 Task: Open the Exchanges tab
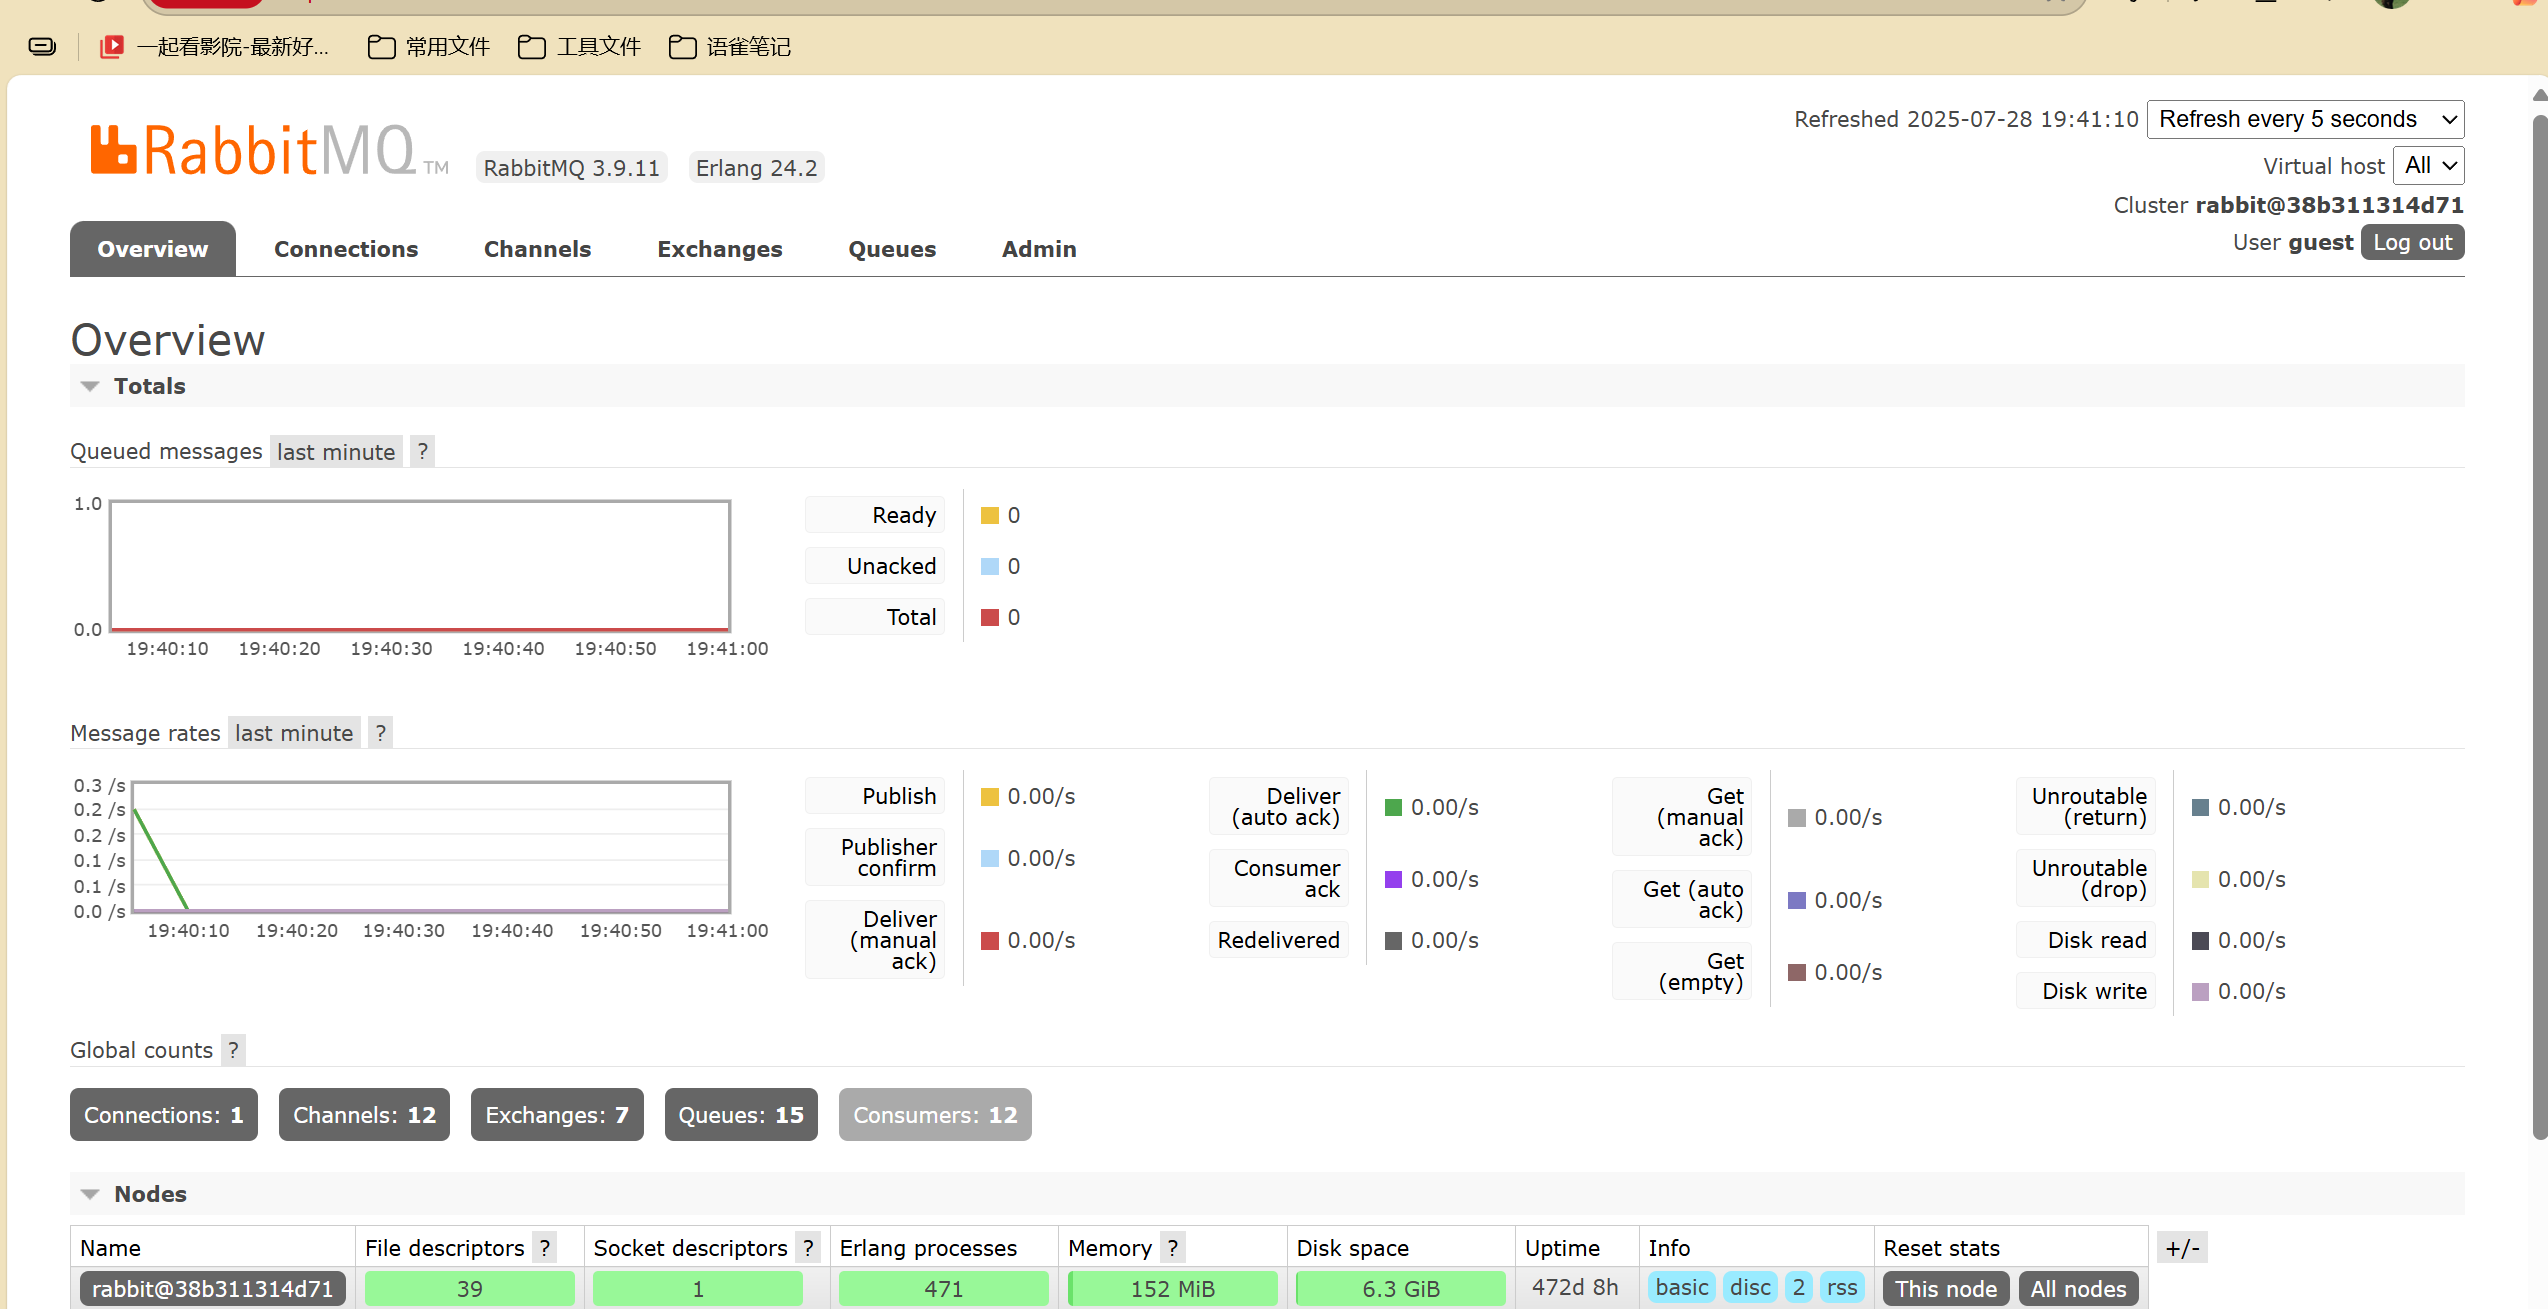(720, 249)
